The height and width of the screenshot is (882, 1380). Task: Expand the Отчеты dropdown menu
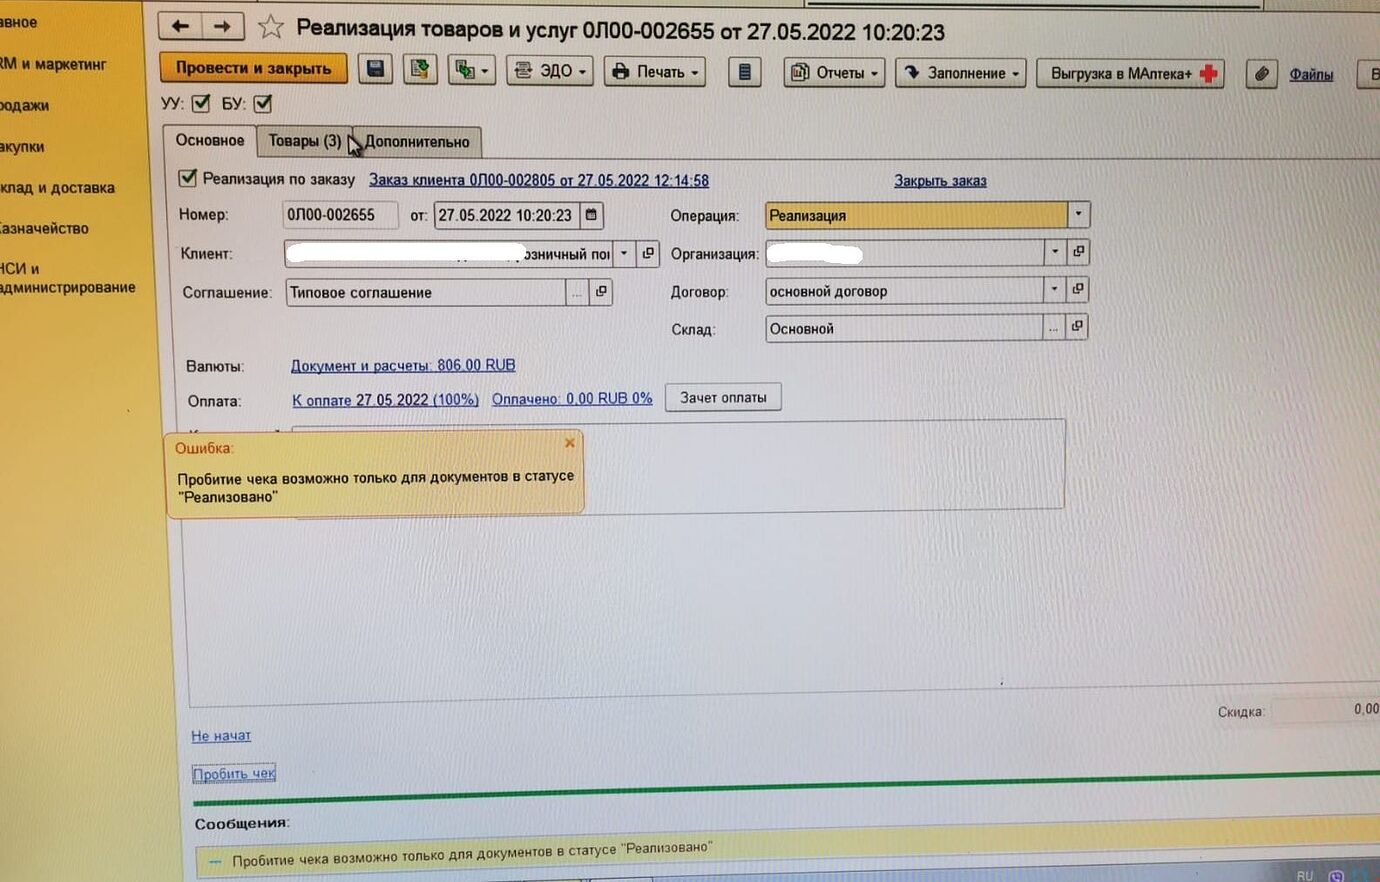pos(834,73)
